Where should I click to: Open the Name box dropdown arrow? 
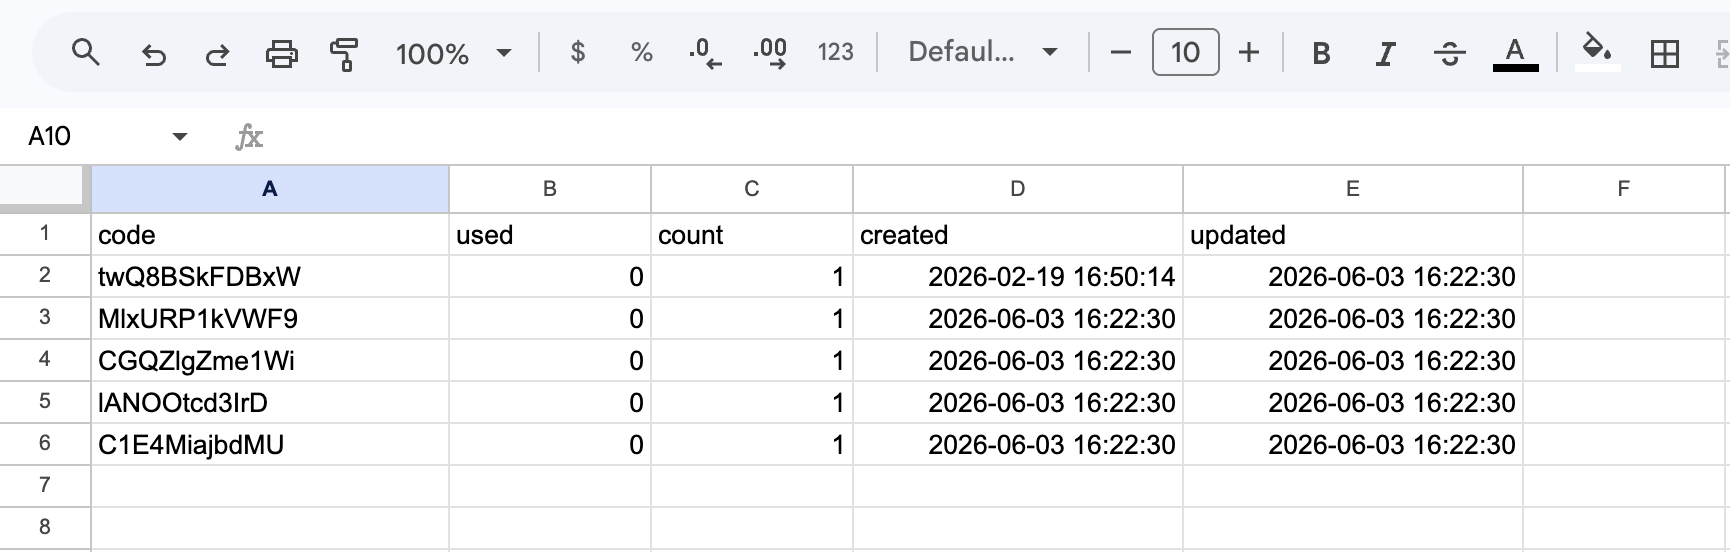pyautogui.click(x=180, y=136)
